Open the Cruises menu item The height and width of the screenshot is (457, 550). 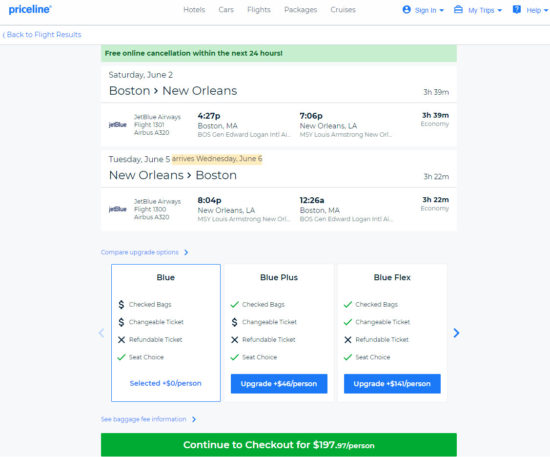tap(343, 10)
